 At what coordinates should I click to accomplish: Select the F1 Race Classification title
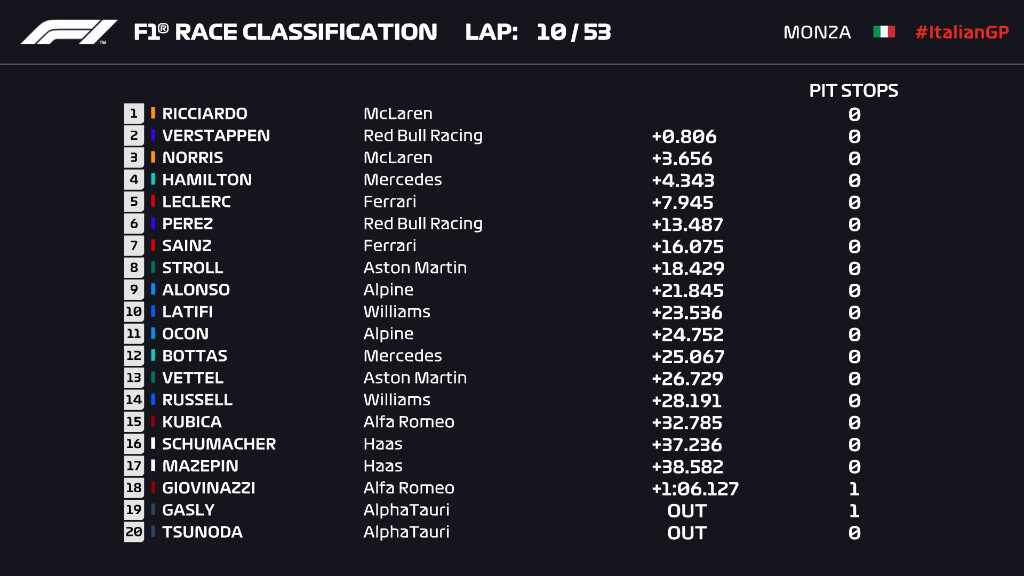[285, 32]
